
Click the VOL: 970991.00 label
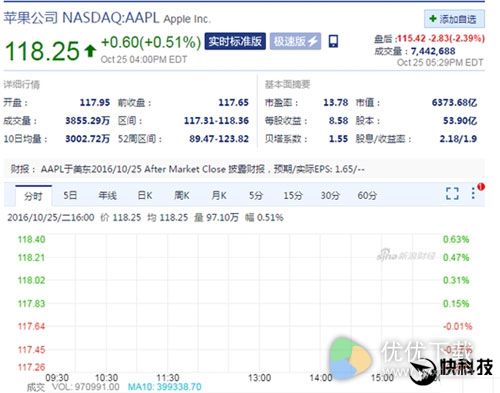(85, 387)
